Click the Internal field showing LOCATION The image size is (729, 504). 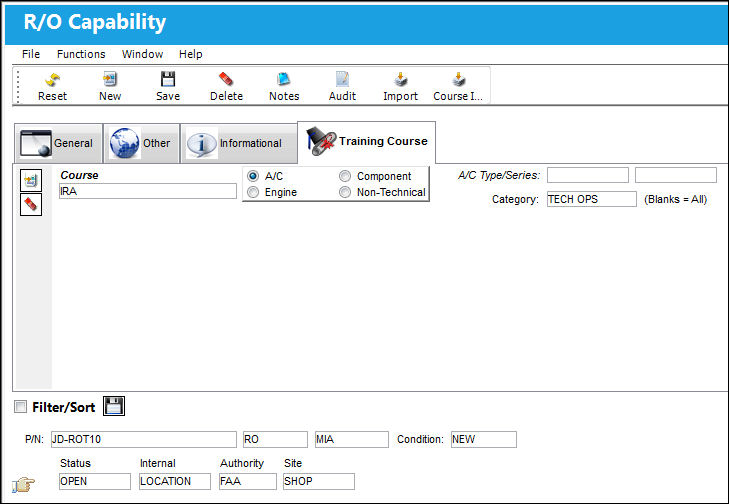click(x=175, y=481)
